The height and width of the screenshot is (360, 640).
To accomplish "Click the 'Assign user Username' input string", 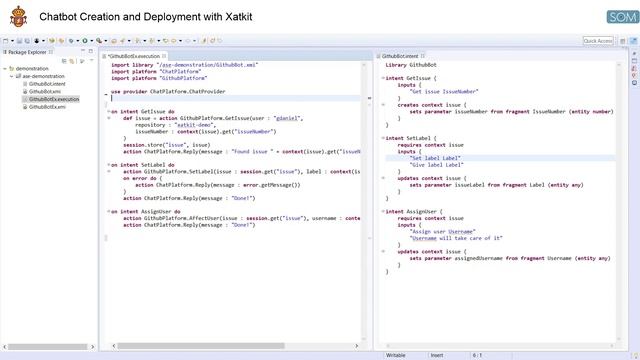I will (442, 231).
